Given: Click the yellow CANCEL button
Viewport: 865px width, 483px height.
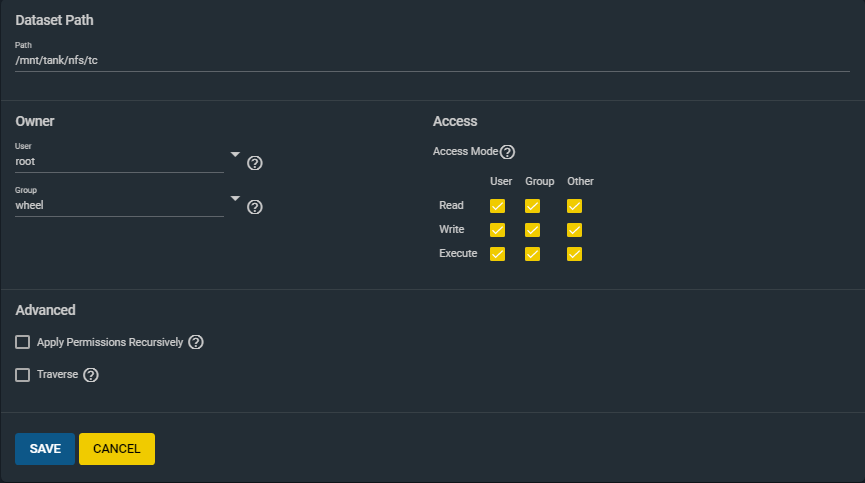Looking at the screenshot, I should coord(117,449).
